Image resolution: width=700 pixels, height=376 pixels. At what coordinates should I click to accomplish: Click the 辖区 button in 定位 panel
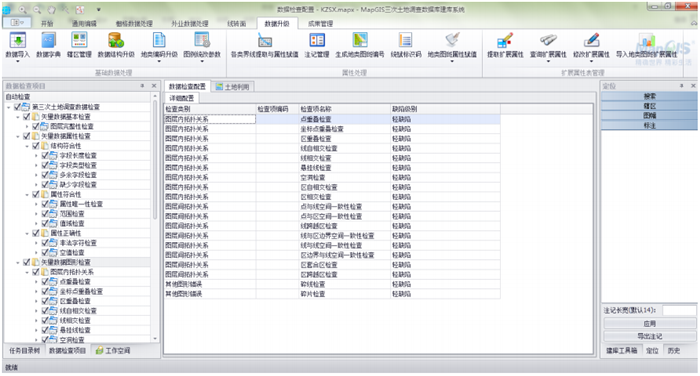coord(650,106)
